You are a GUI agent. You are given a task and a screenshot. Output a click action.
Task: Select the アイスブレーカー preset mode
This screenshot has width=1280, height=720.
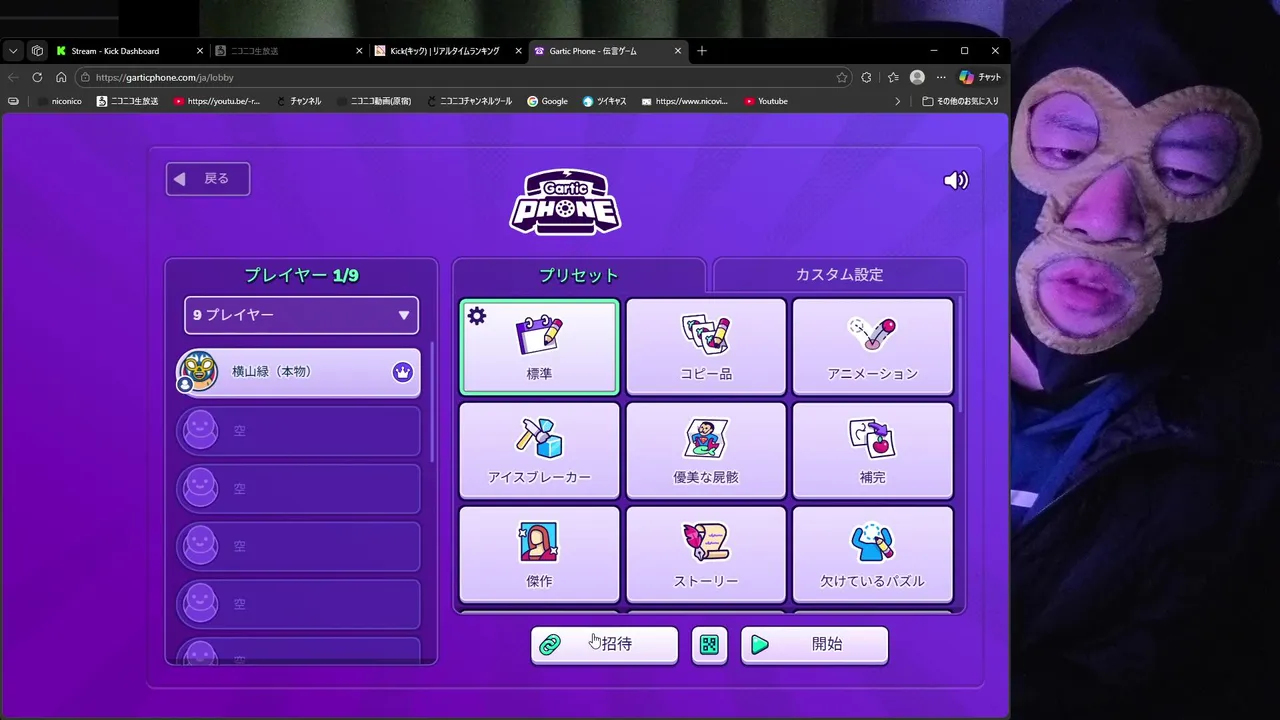[539, 450]
